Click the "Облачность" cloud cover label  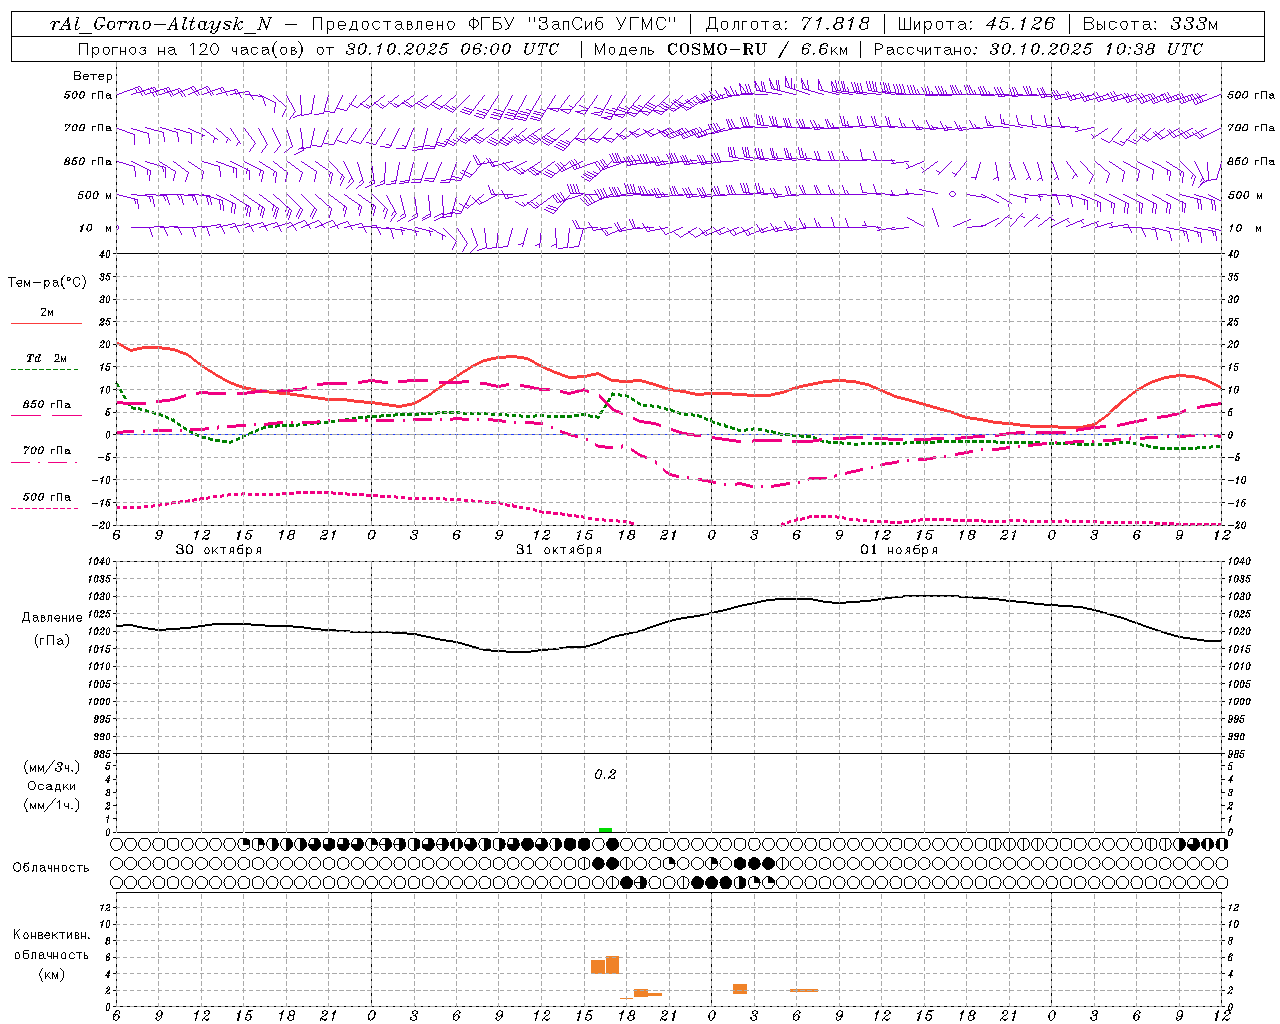[51, 868]
